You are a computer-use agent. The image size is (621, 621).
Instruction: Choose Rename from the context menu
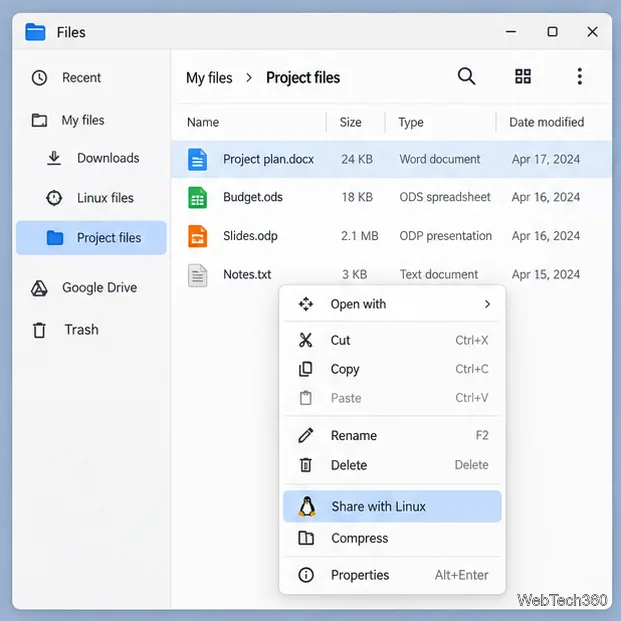[392, 436]
